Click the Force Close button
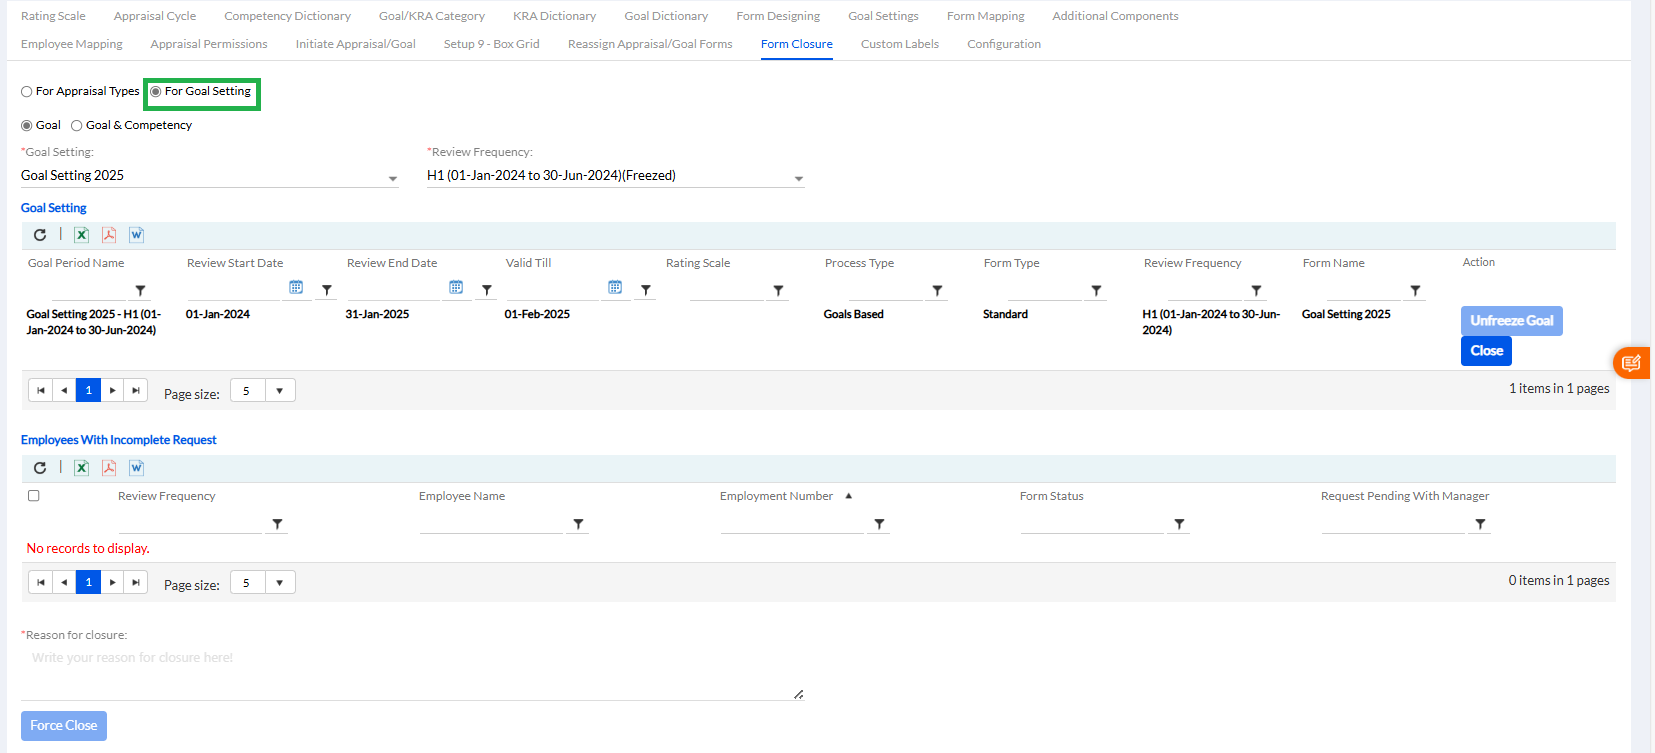Image resolution: width=1655 pixels, height=753 pixels. click(x=64, y=726)
